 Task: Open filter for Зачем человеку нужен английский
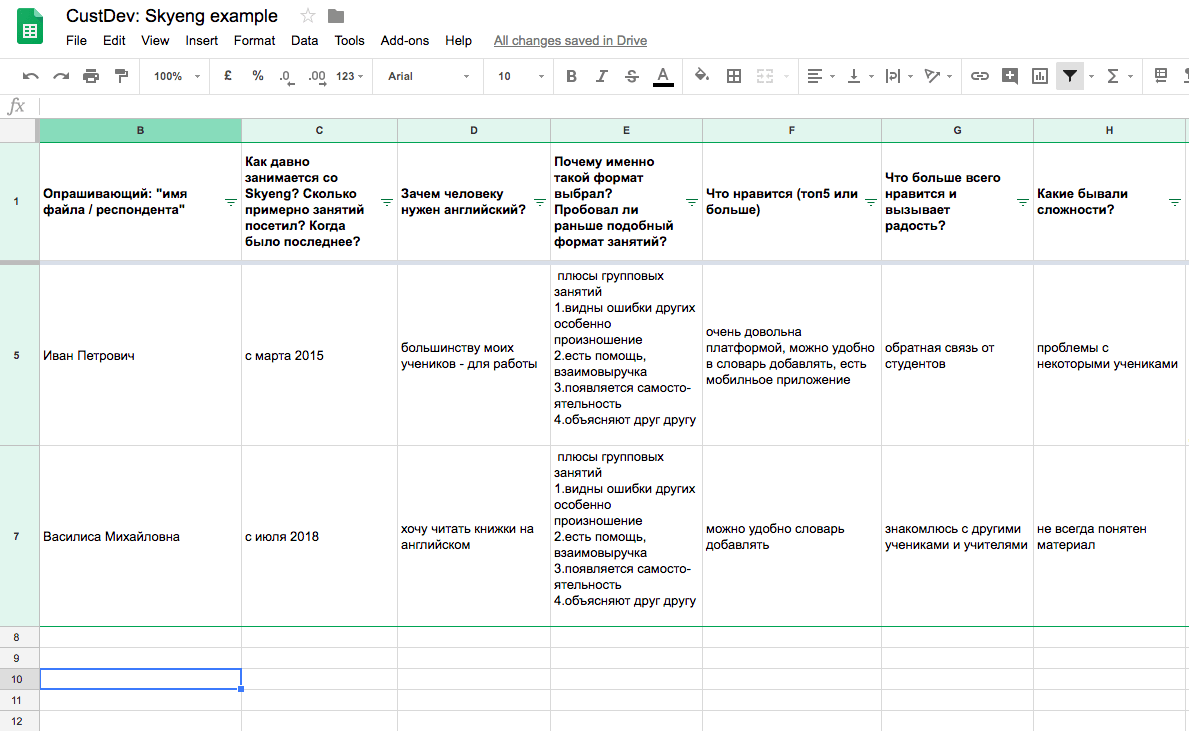click(x=540, y=202)
